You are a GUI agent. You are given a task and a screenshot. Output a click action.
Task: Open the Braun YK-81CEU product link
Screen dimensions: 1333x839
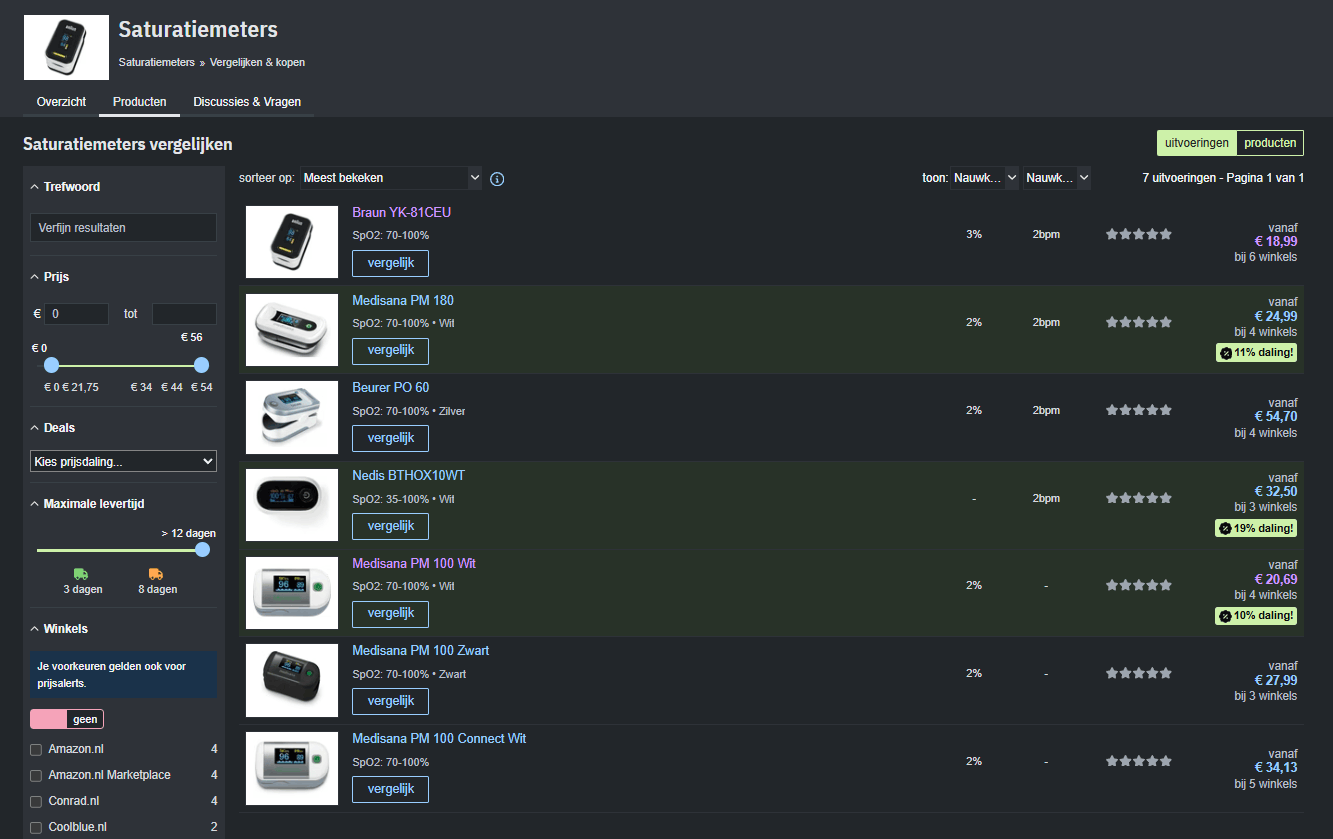(x=402, y=213)
